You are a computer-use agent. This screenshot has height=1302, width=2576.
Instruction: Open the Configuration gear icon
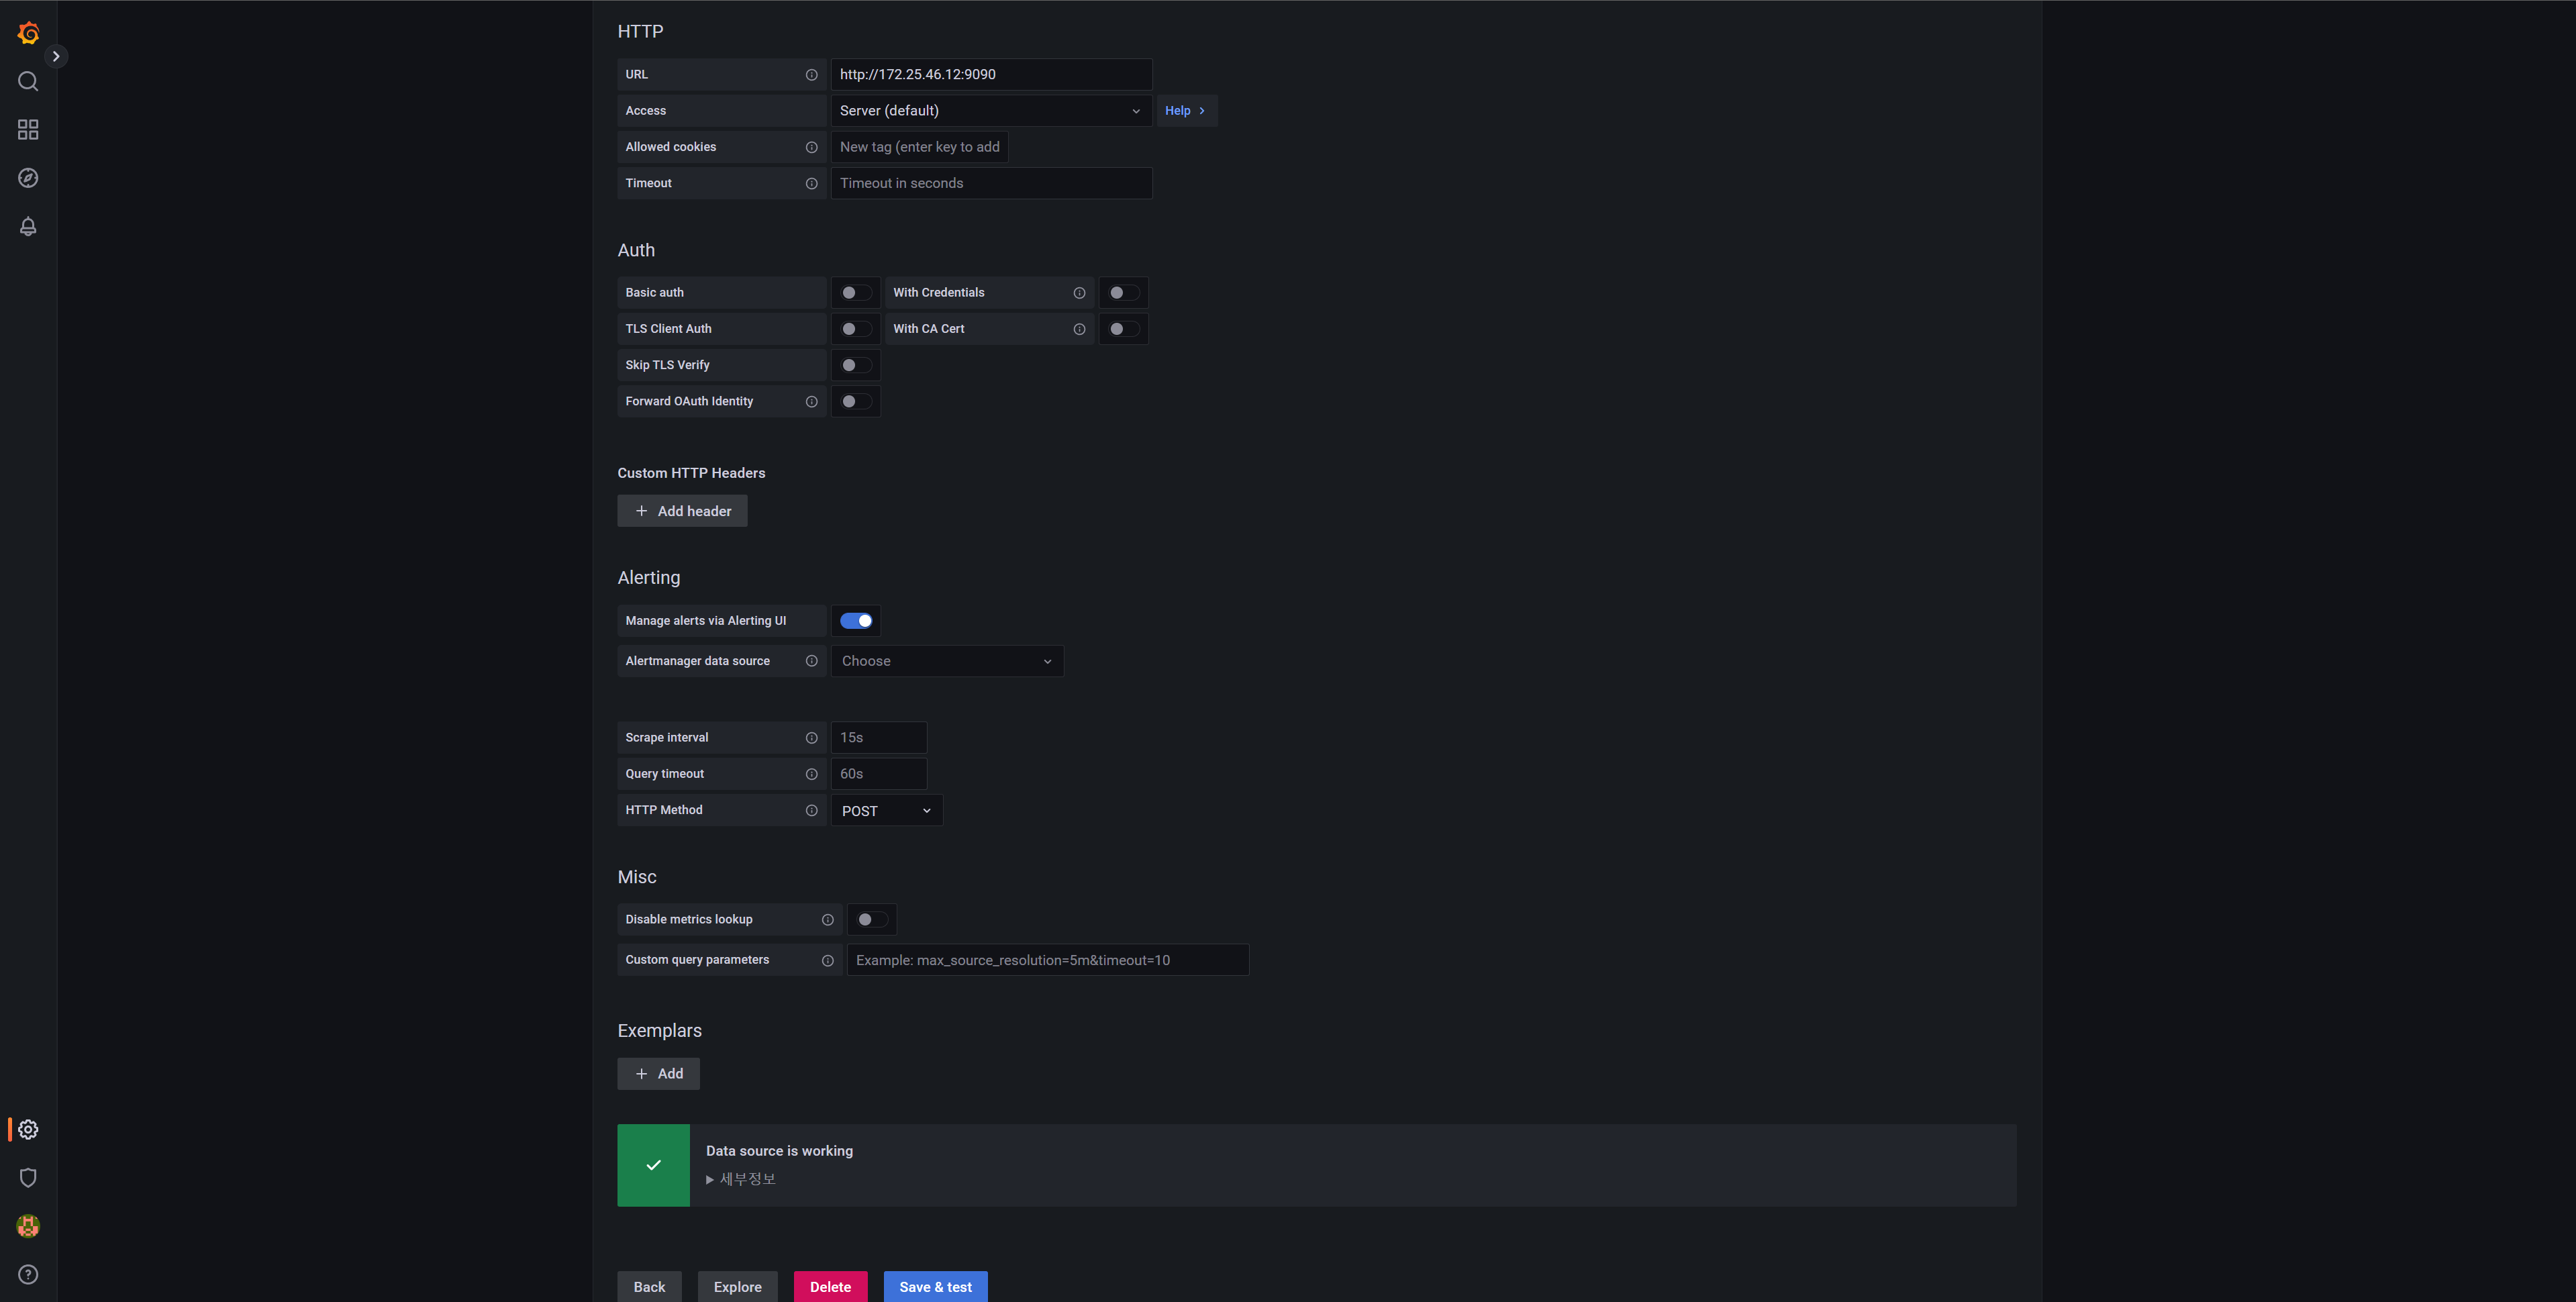tap(28, 1129)
